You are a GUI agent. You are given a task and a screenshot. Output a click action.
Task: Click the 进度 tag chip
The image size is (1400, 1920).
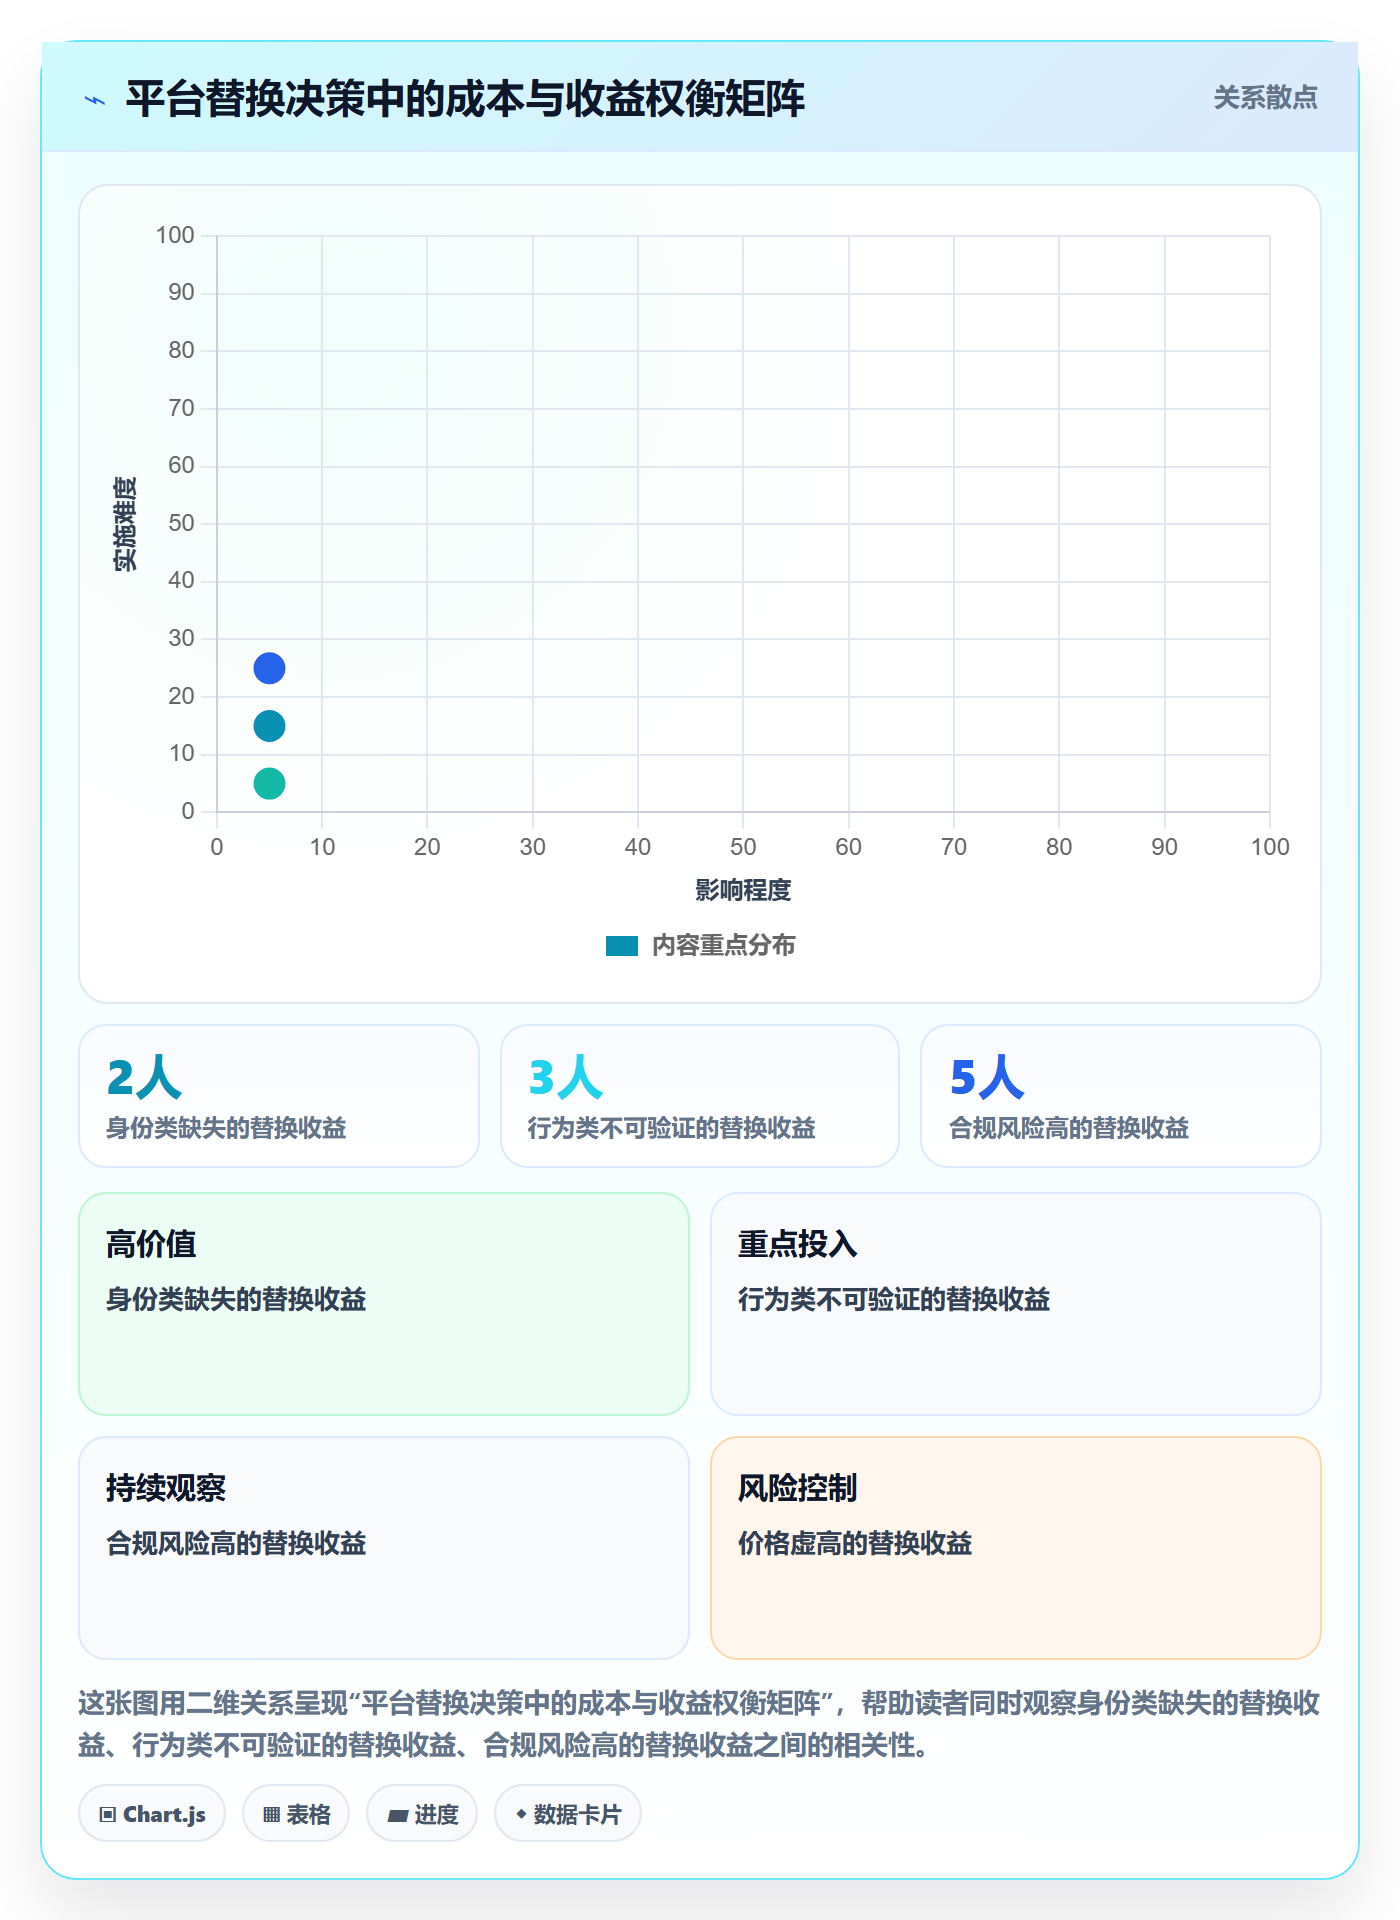422,1814
